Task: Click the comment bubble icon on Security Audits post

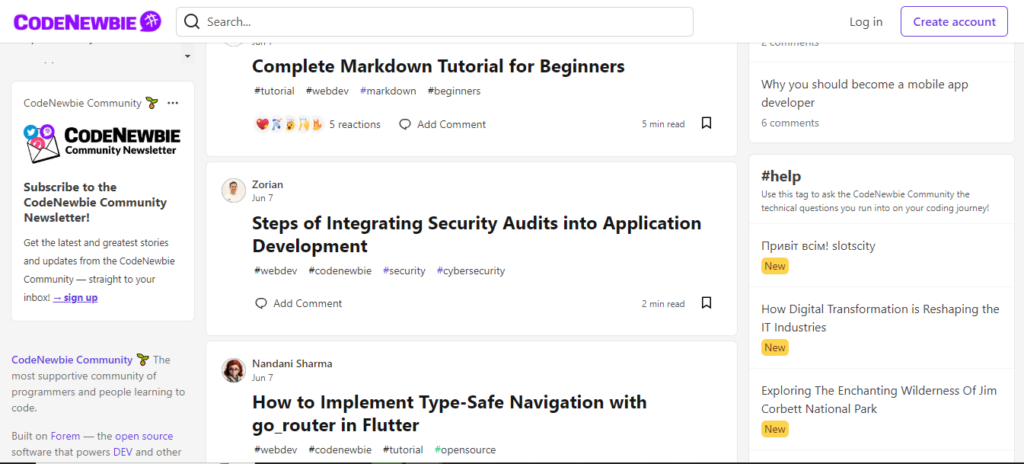Action: tap(261, 303)
